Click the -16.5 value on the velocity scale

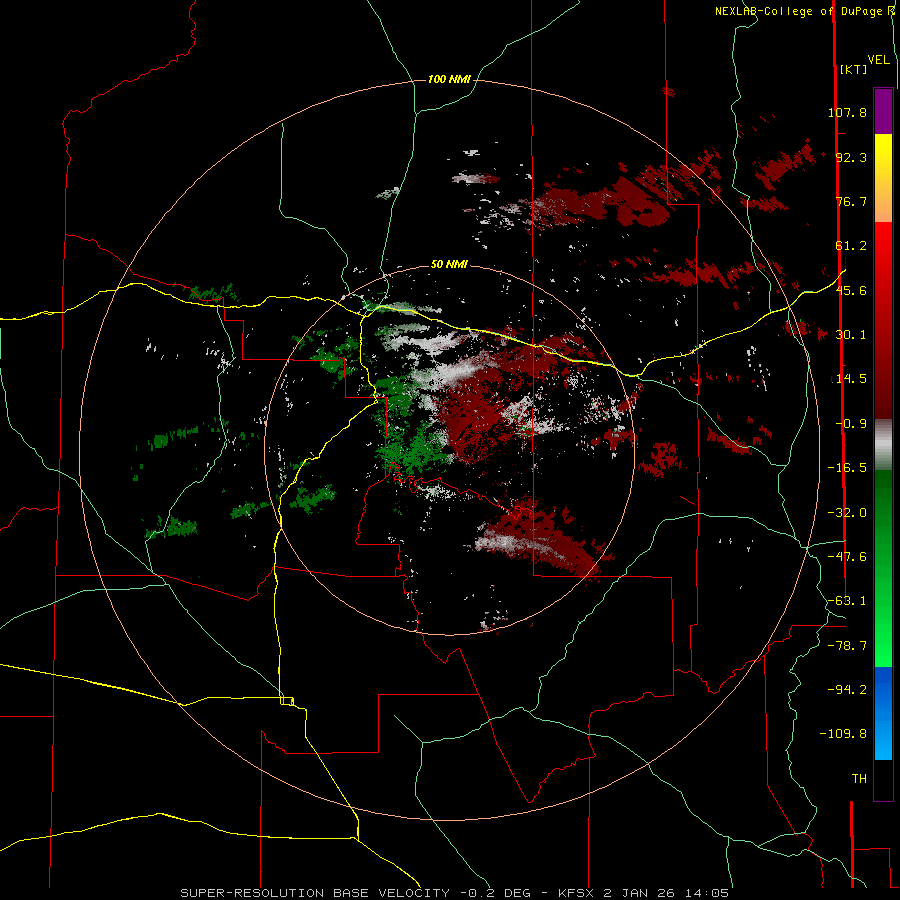tap(847, 468)
